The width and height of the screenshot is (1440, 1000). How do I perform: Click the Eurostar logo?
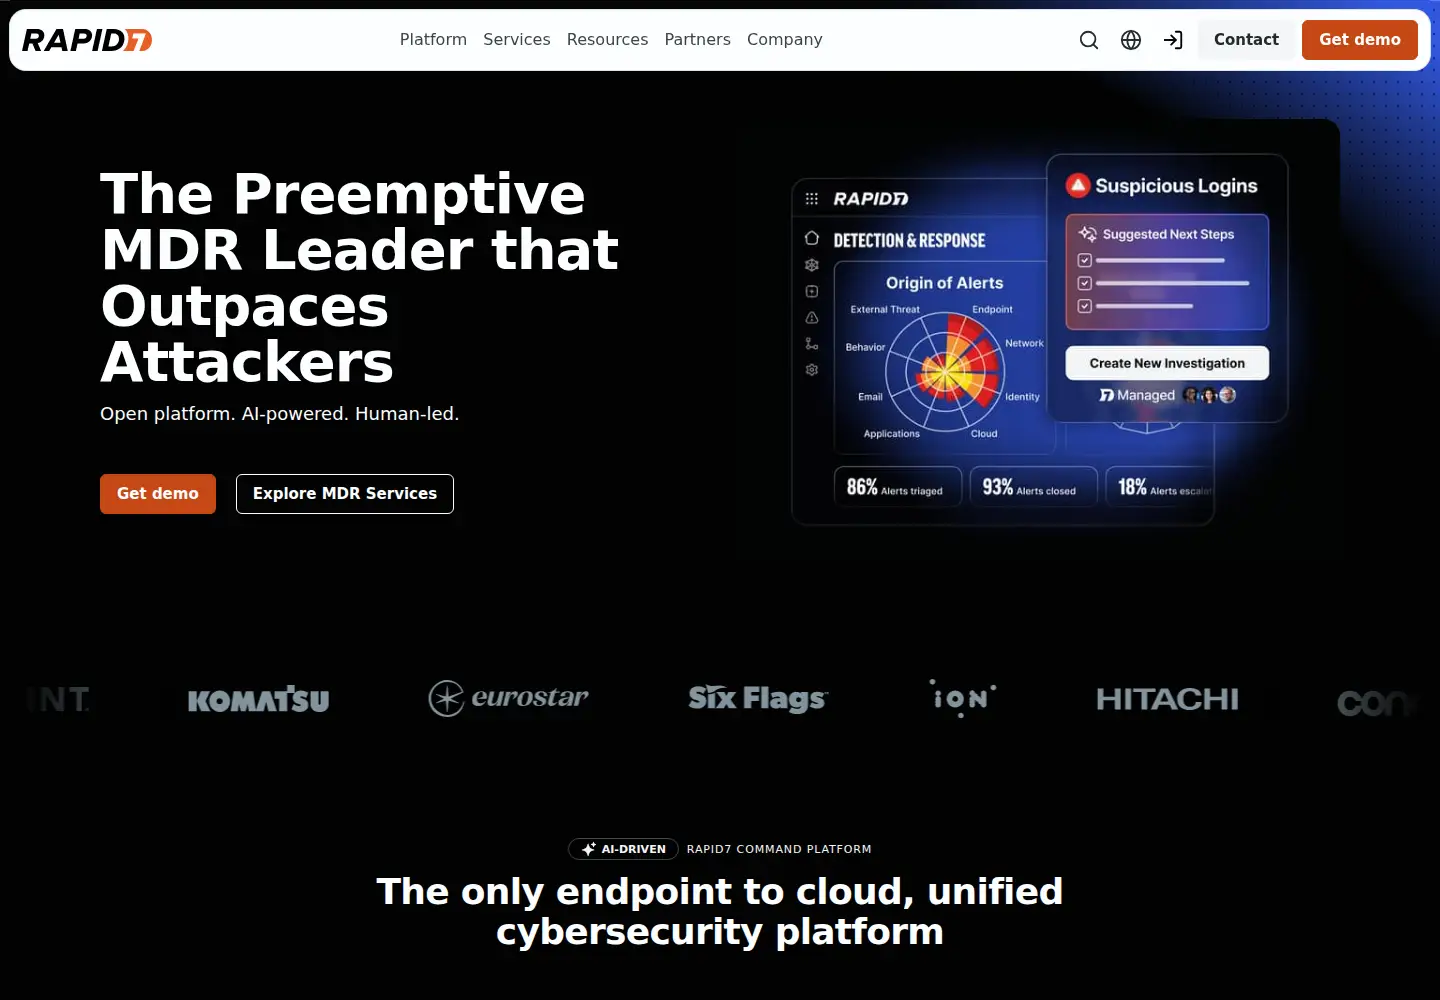point(508,698)
